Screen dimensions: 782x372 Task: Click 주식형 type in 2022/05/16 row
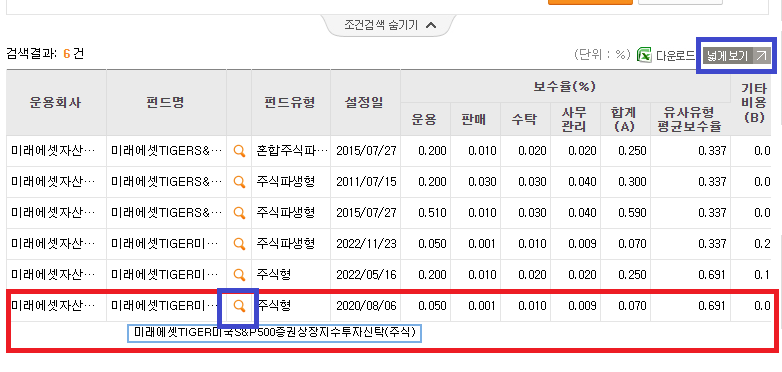point(273,274)
